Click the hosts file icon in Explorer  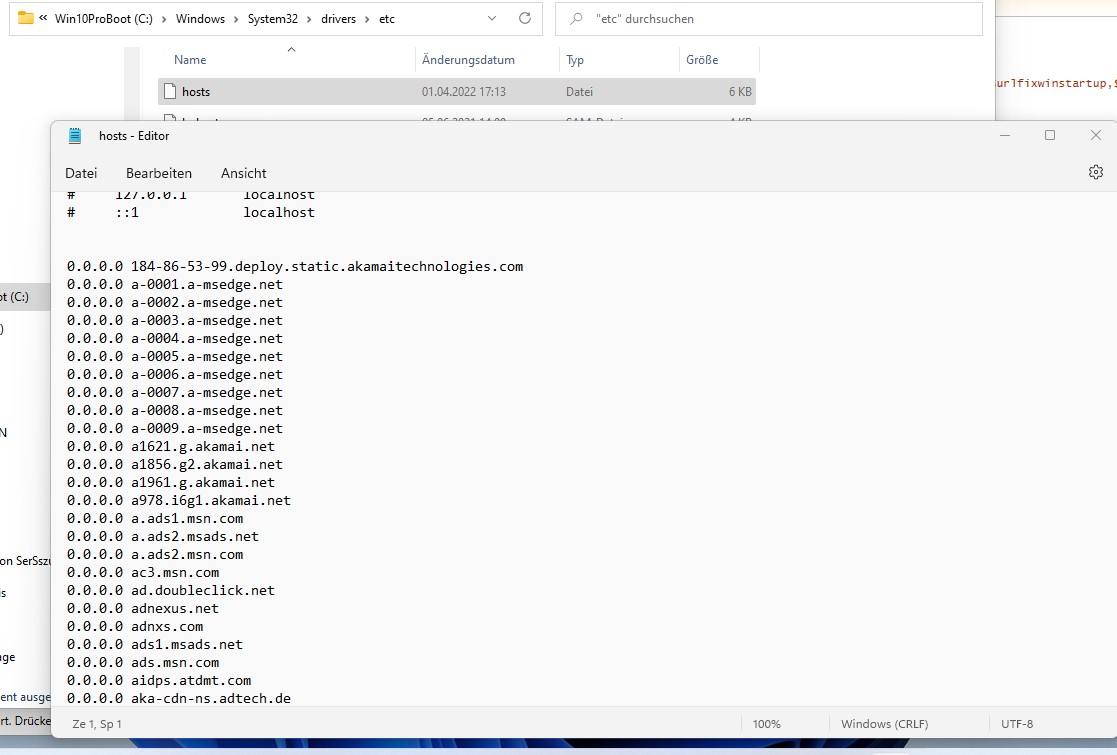[x=170, y=91]
